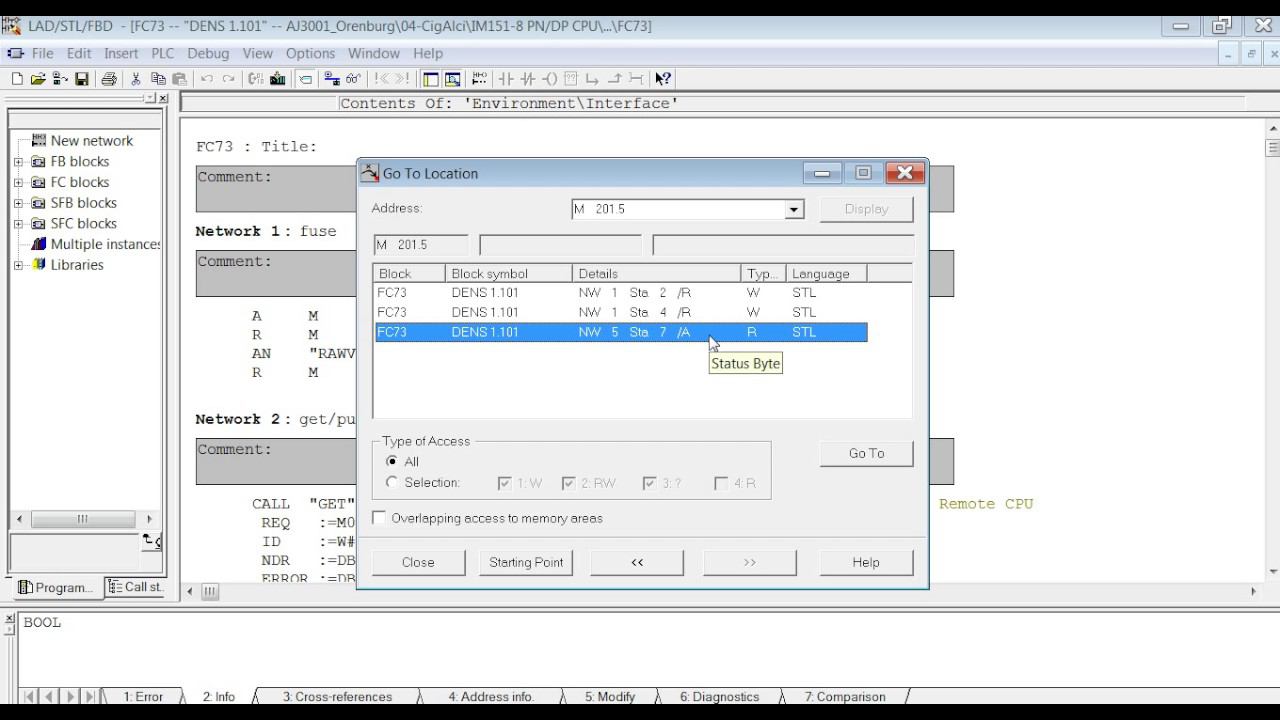Select the NW 5 Sta 7 /A row

pos(621,332)
